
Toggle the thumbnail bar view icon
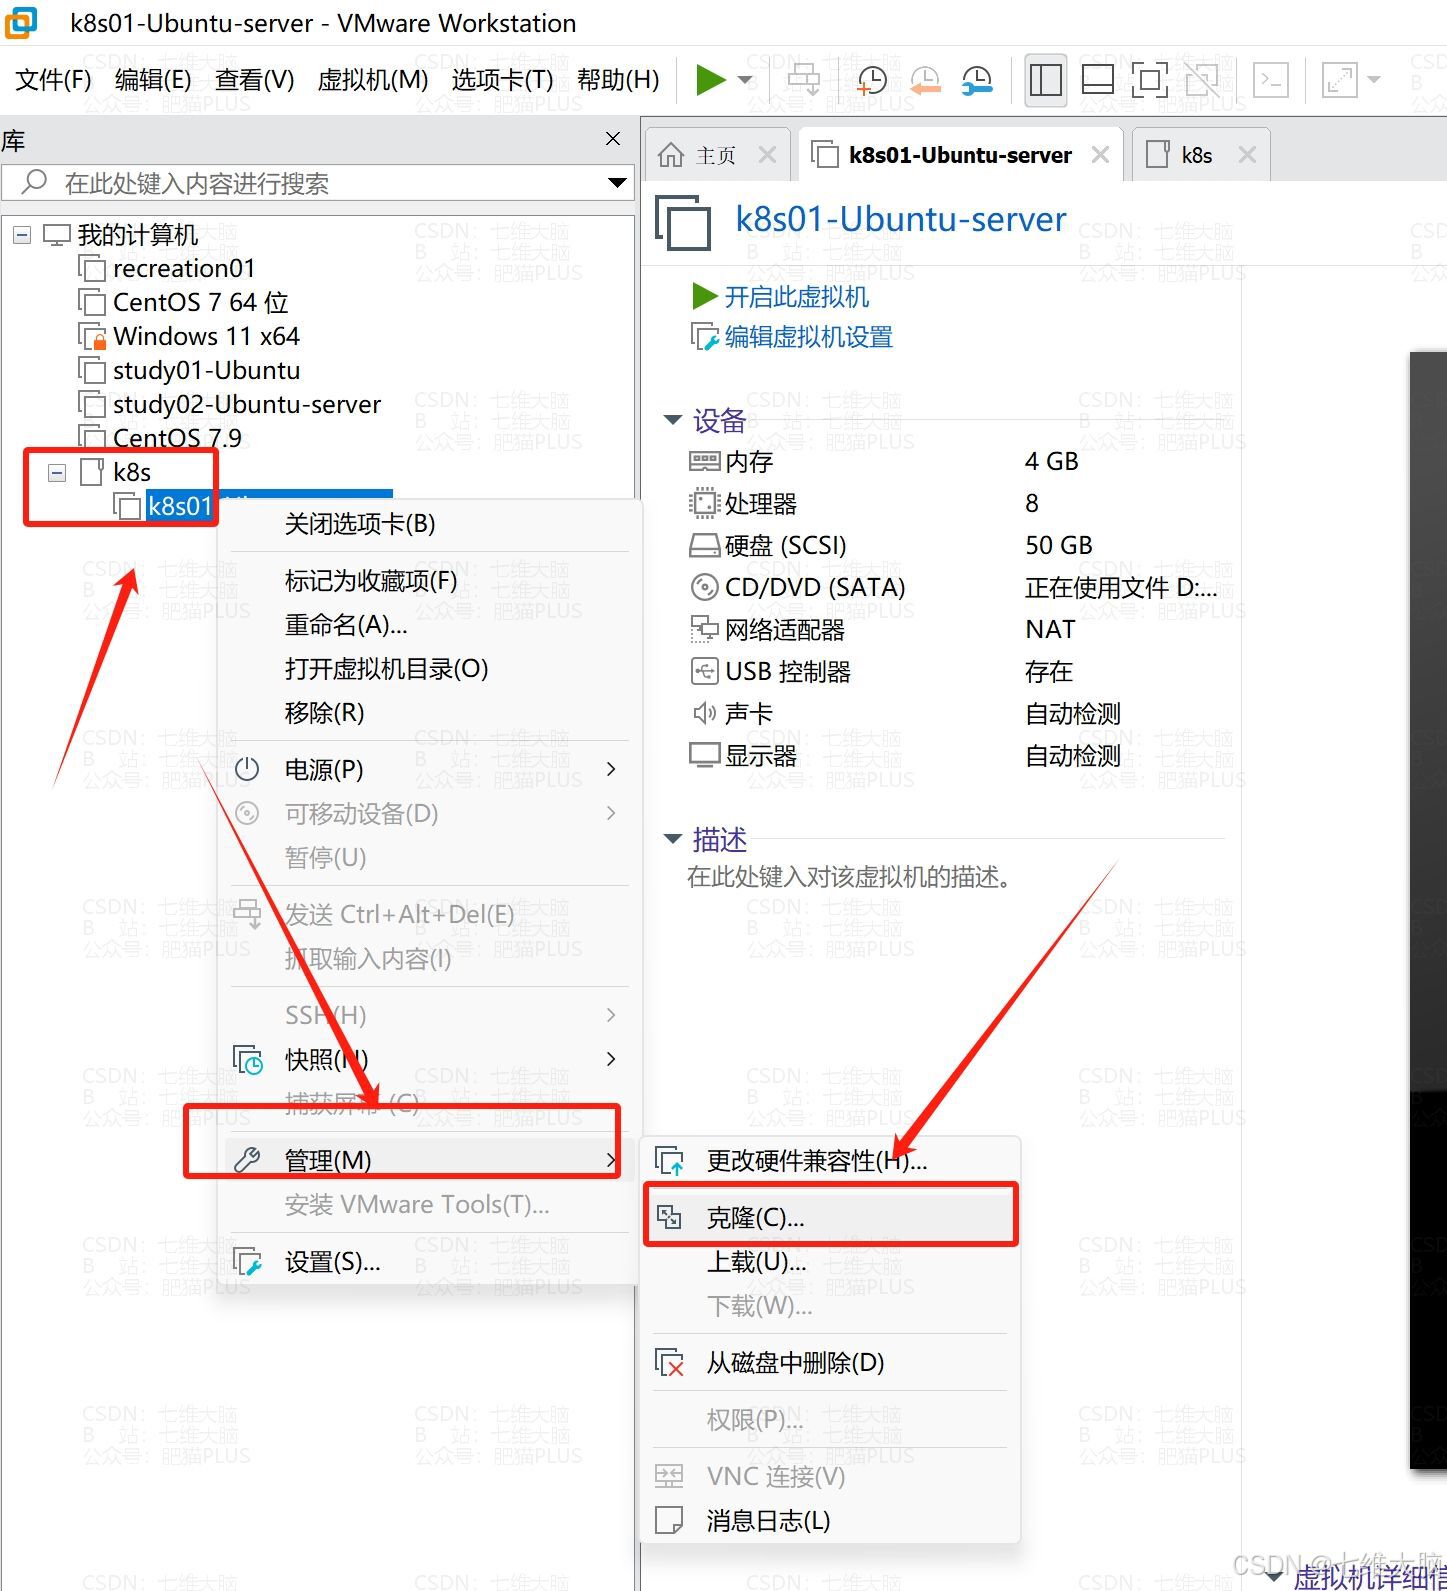pyautogui.click(x=1098, y=80)
